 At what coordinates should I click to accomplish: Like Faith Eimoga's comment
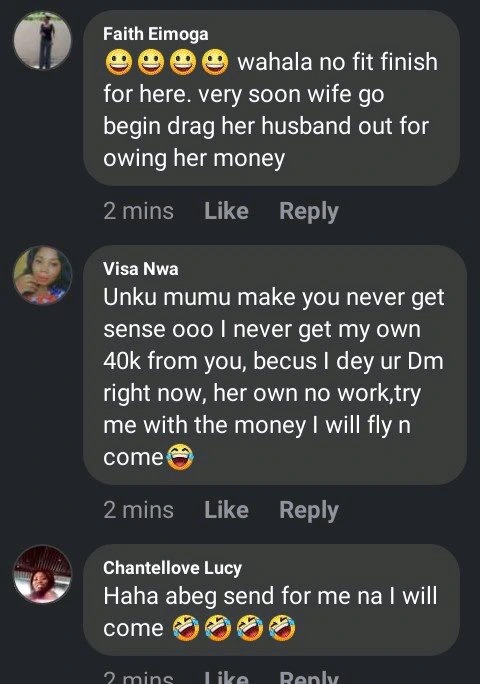[x=226, y=211]
